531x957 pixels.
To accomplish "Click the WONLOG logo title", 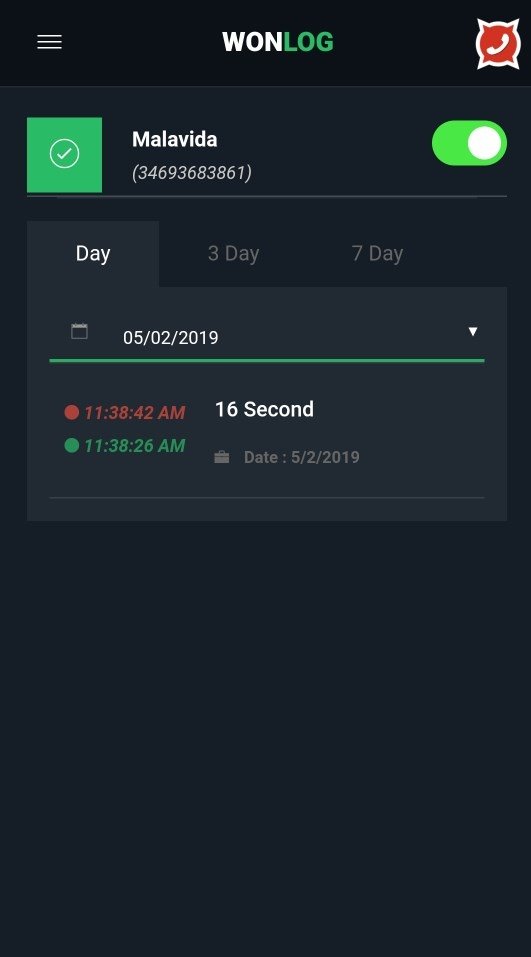I will [x=278, y=42].
